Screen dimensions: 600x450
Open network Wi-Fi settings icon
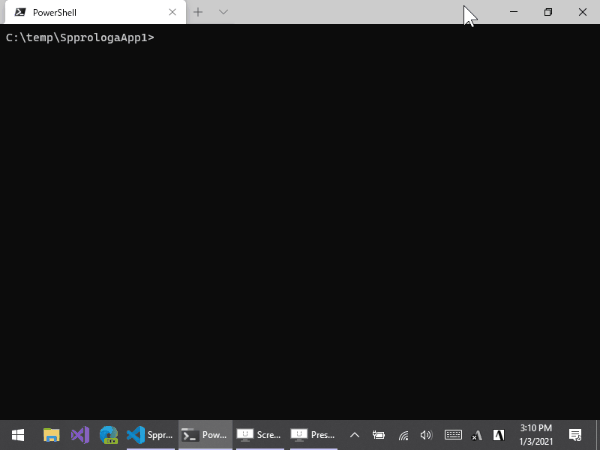(x=403, y=435)
